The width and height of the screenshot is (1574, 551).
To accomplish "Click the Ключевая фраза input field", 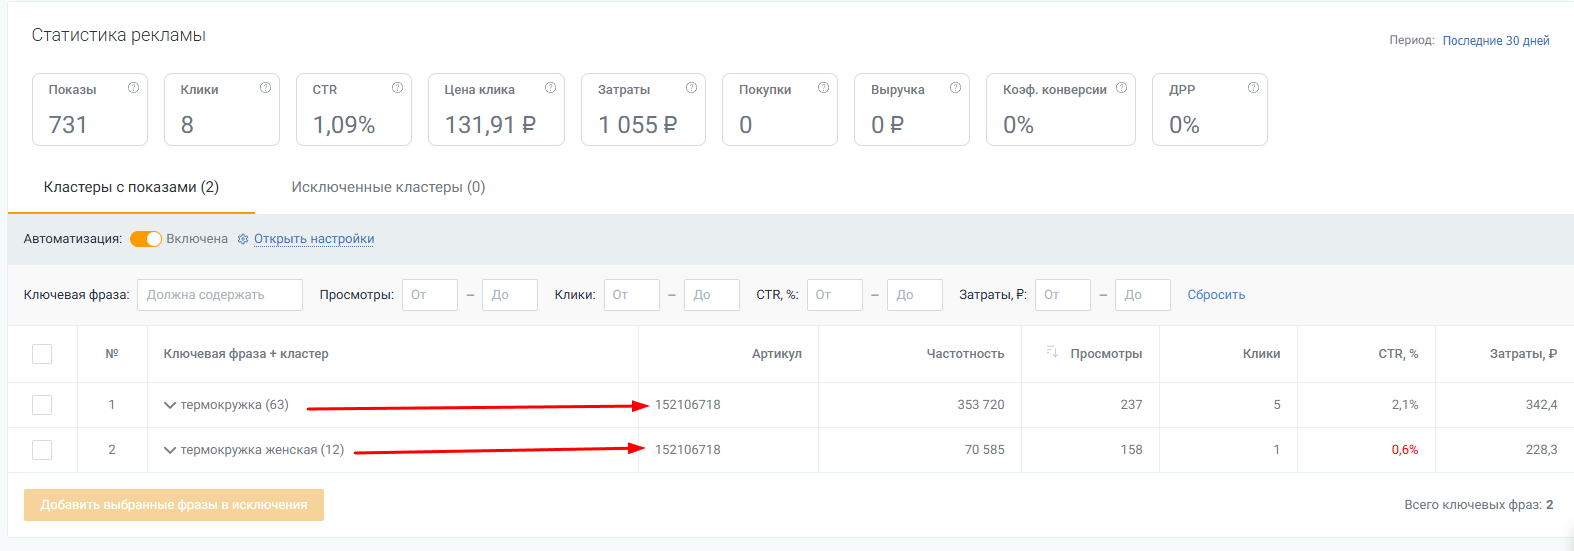I will tap(220, 295).
